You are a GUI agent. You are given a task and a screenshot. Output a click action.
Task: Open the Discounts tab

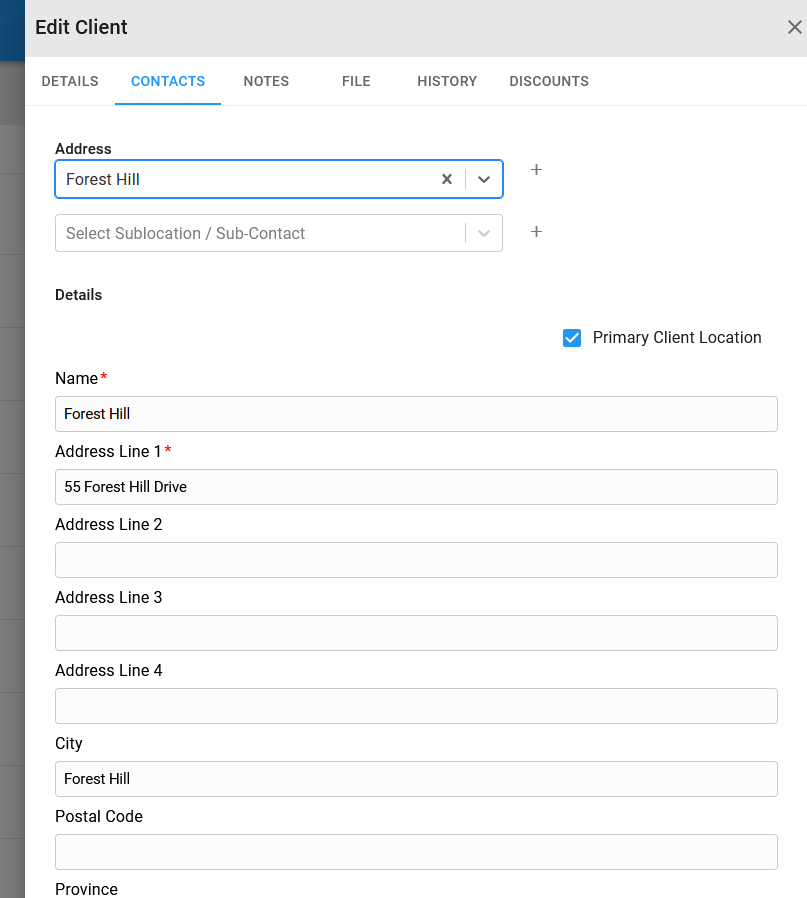(x=549, y=81)
